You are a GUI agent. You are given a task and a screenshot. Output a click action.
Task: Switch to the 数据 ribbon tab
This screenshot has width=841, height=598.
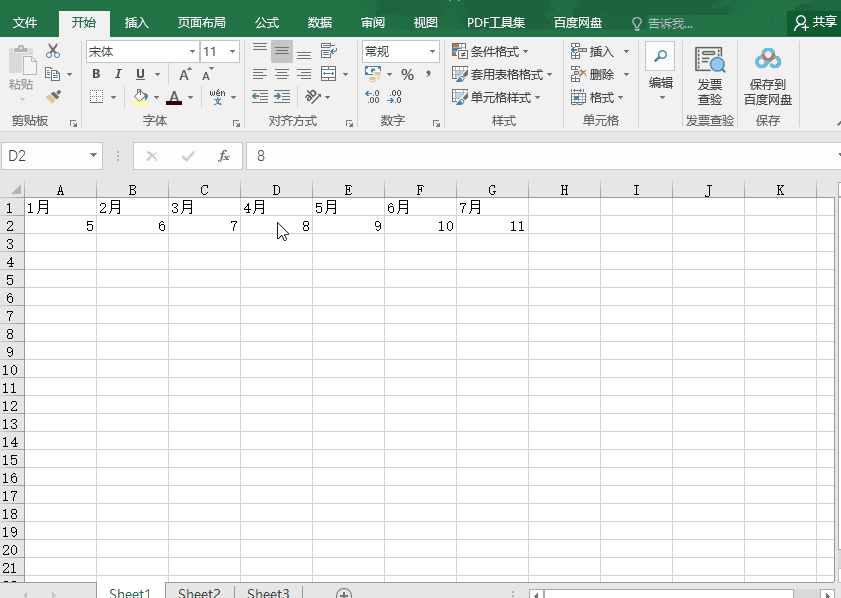(x=320, y=23)
